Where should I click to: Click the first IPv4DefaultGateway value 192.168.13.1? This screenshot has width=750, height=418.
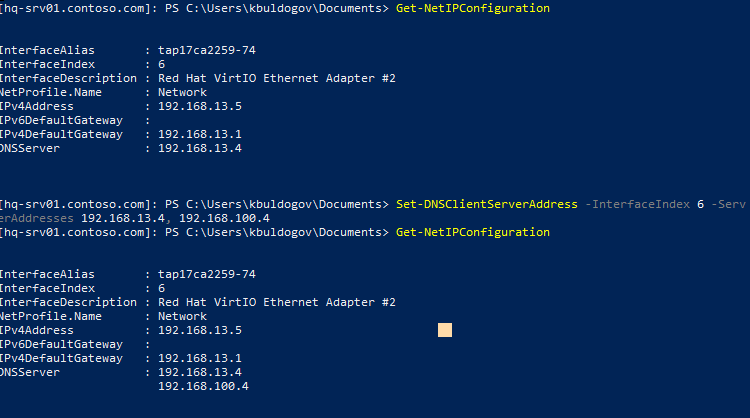(x=200, y=134)
